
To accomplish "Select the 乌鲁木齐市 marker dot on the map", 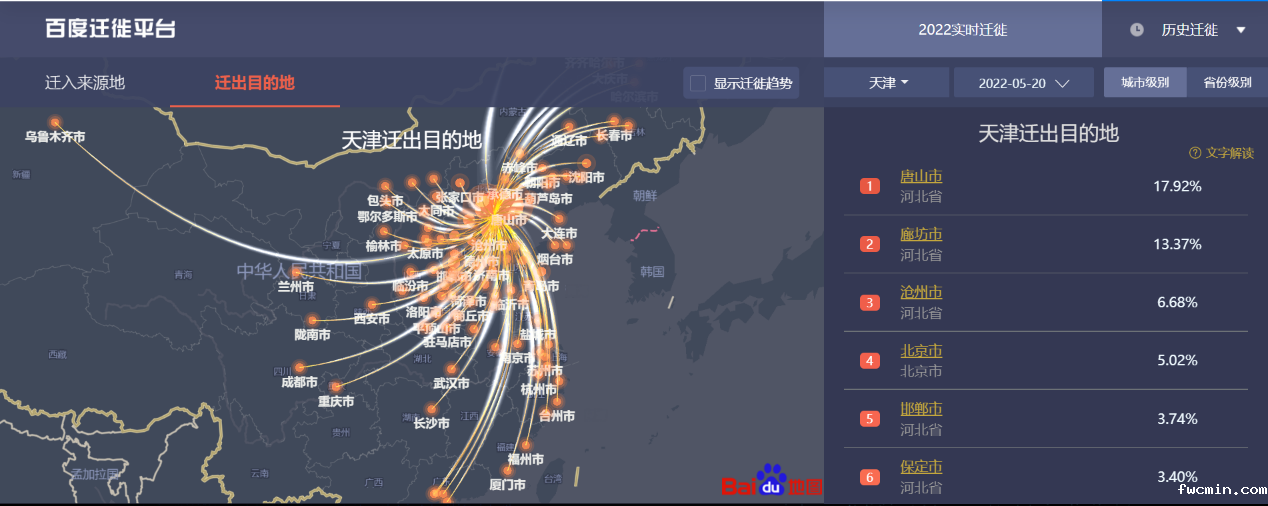I will [x=55, y=123].
